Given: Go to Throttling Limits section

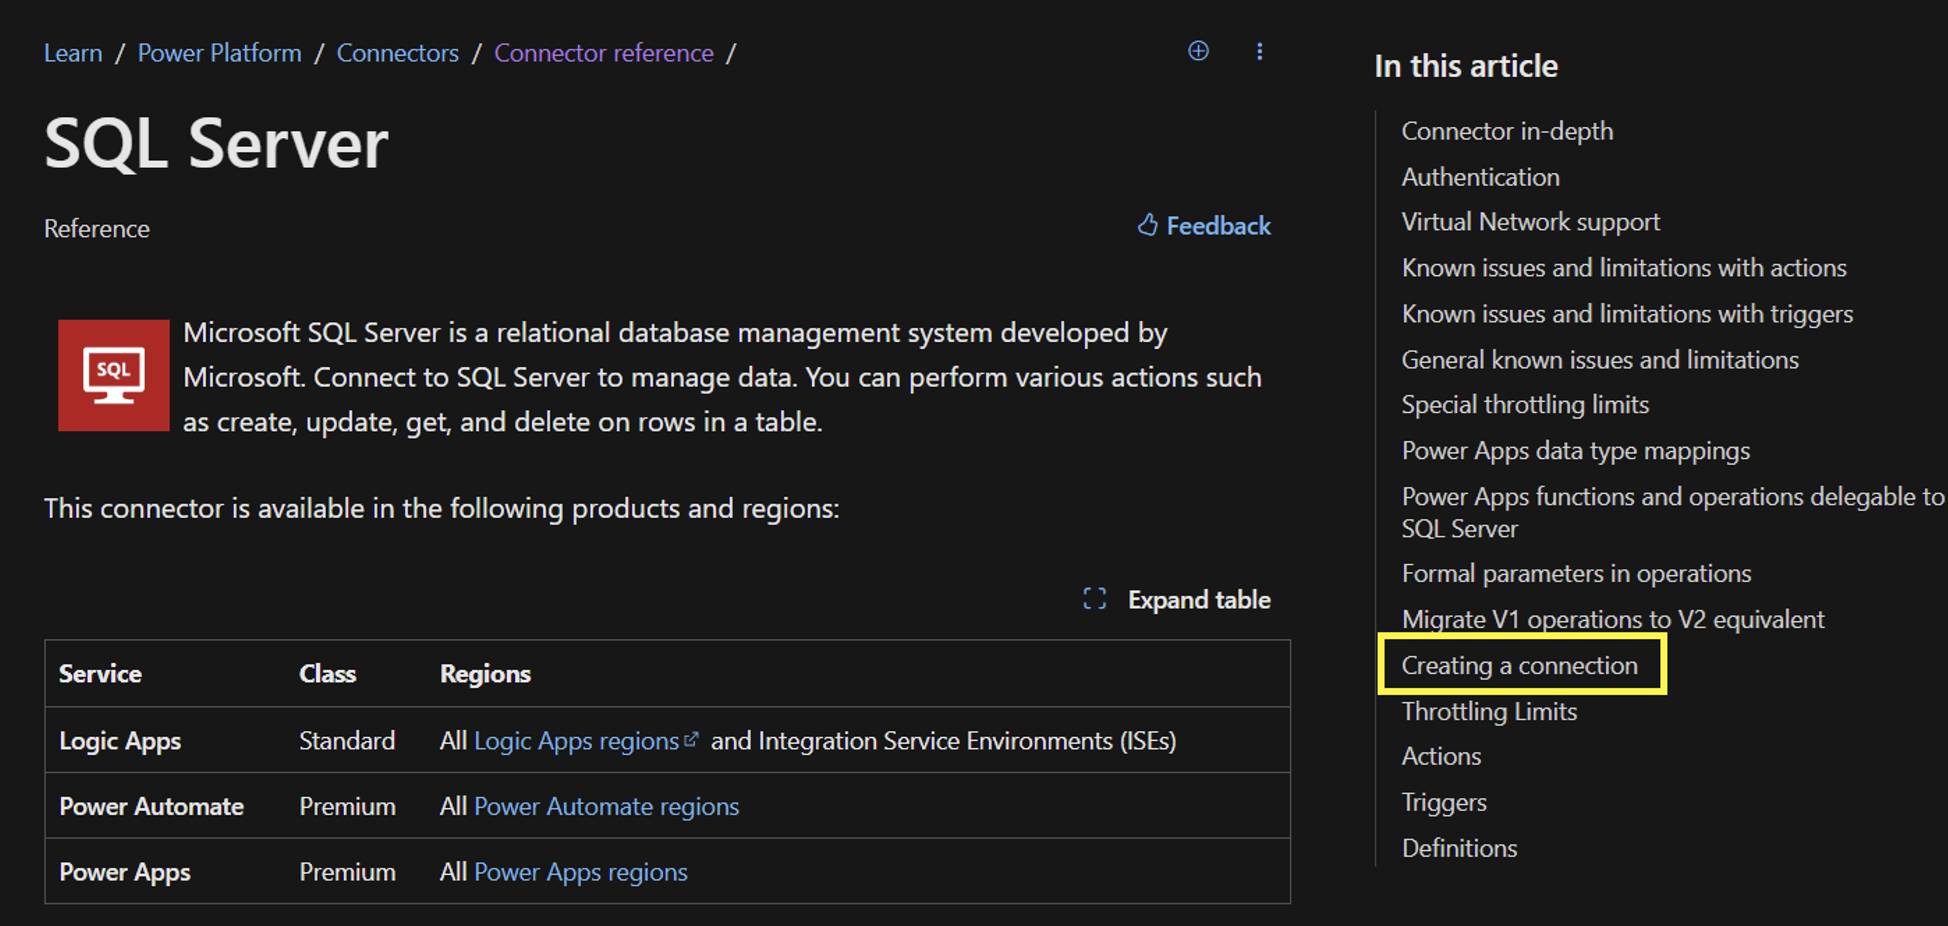Looking at the screenshot, I should (x=1489, y=712).
